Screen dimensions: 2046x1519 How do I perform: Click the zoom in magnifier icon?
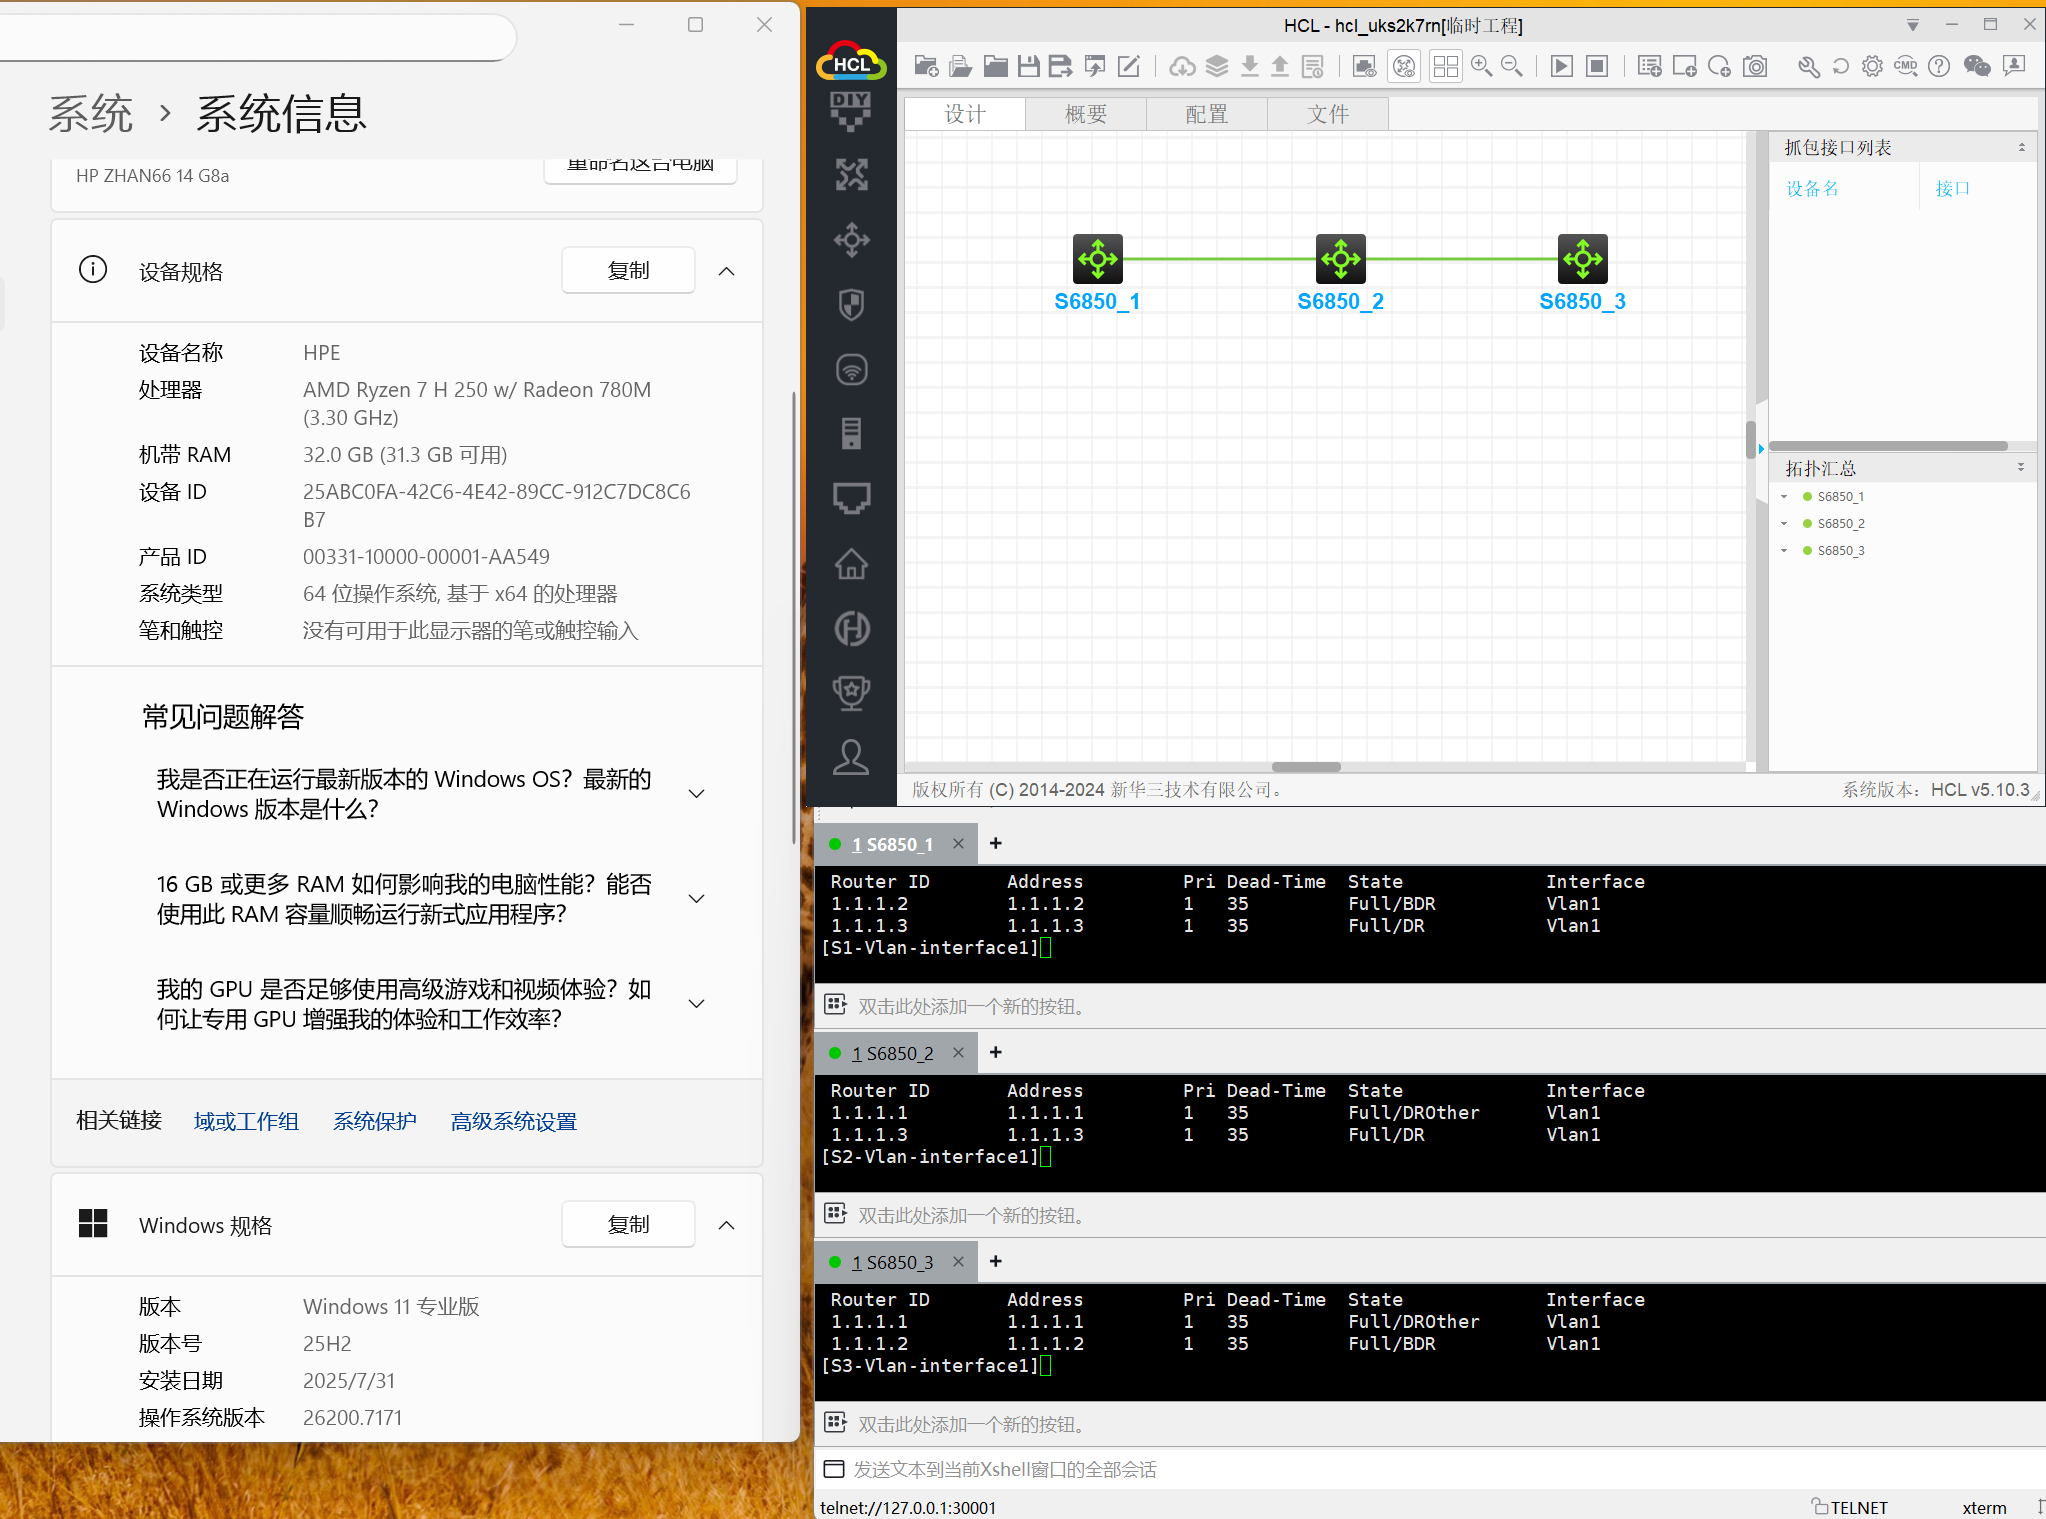[x=1481, y=67]
